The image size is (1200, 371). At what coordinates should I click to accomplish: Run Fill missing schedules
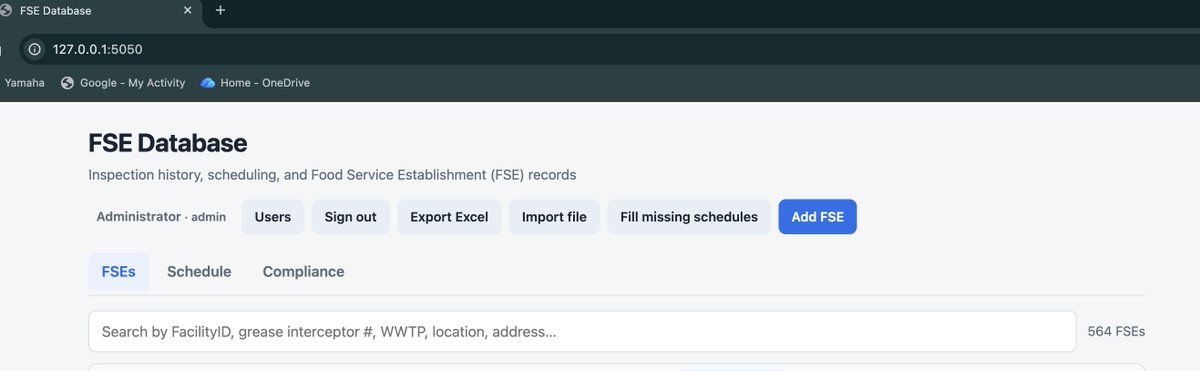point(689,217)
